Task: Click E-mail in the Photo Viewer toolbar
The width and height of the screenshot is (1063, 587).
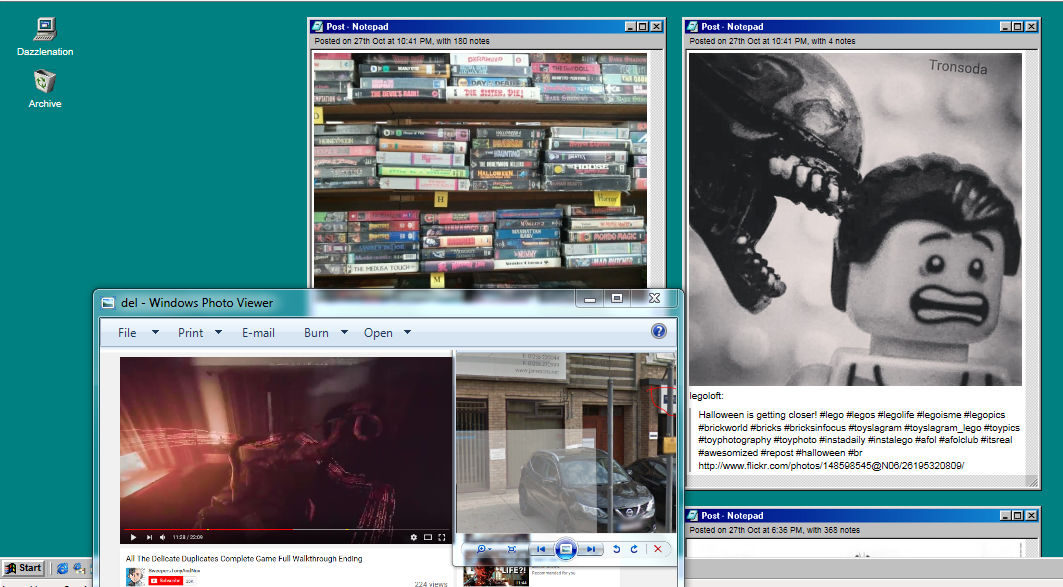Action: click(258, 333)
